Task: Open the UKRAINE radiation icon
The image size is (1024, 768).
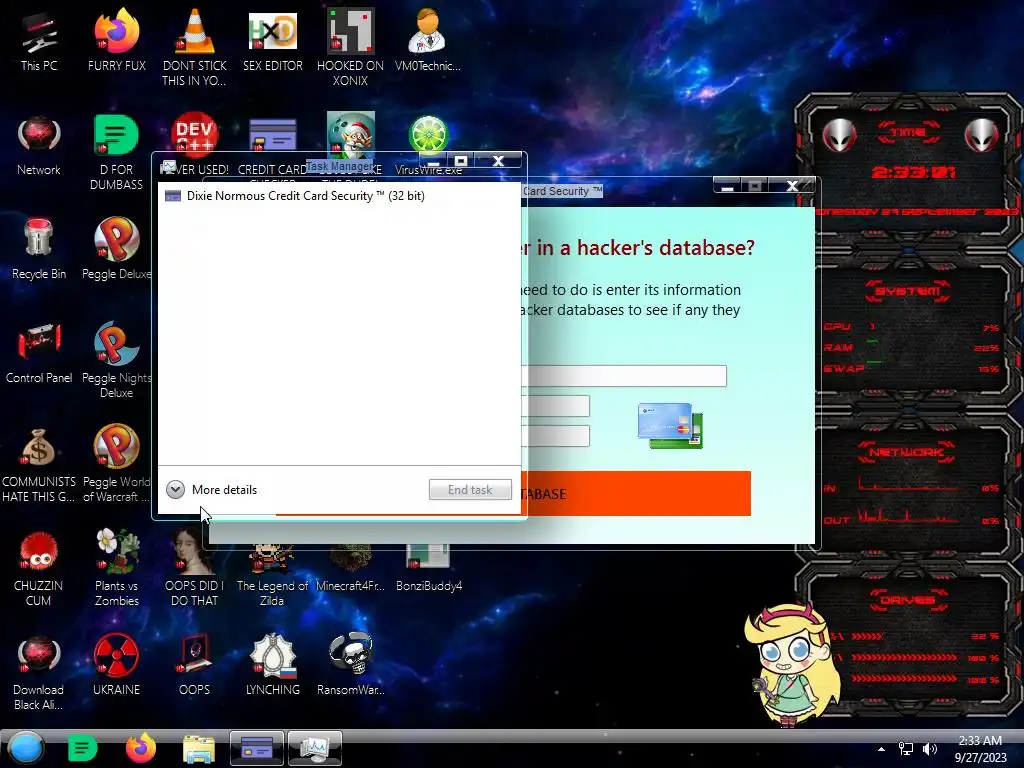Action: click(x=116, y=664)
